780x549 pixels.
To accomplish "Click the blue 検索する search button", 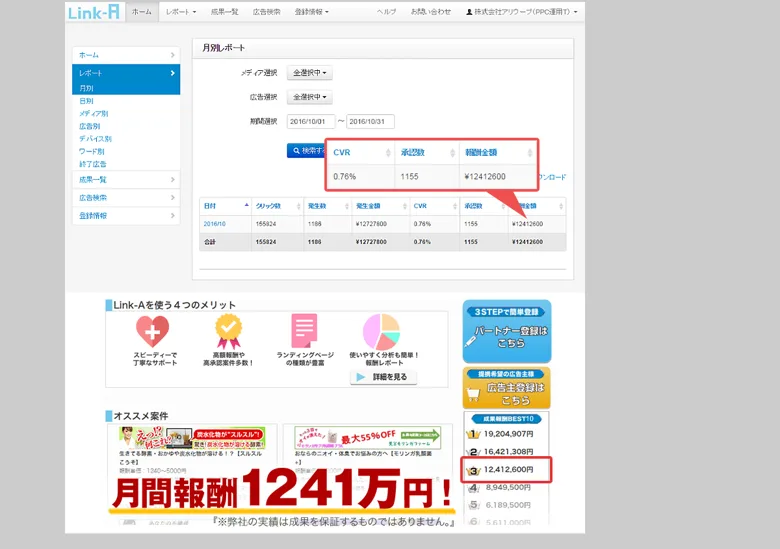I will 306,151.
